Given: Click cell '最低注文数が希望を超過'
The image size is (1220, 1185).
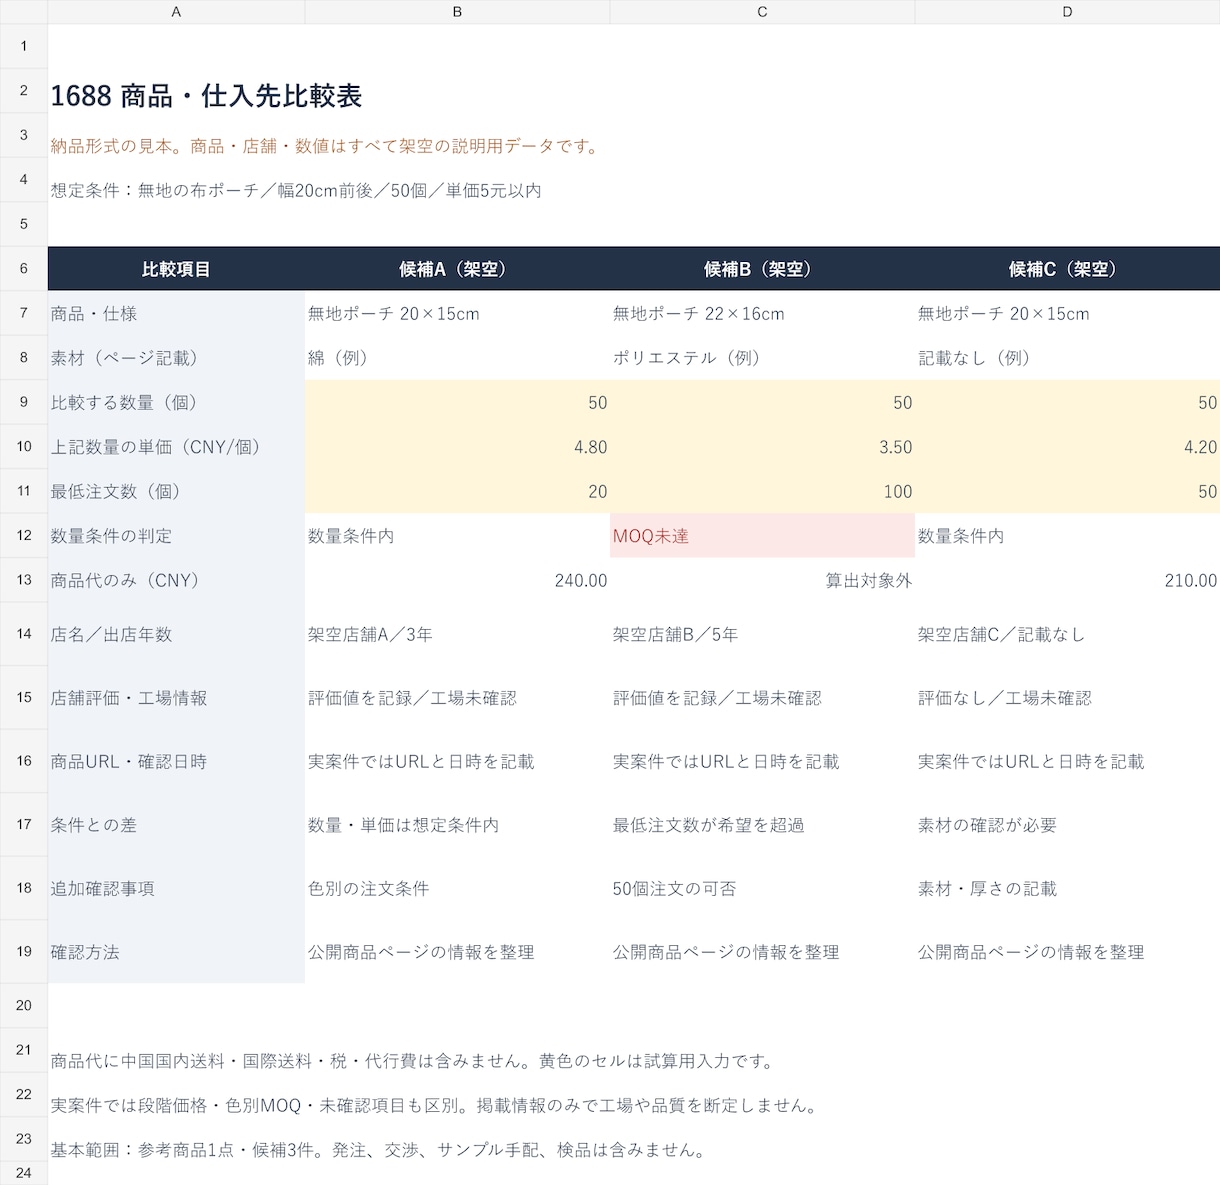Looking at the screenshot, I should [762, 824].
